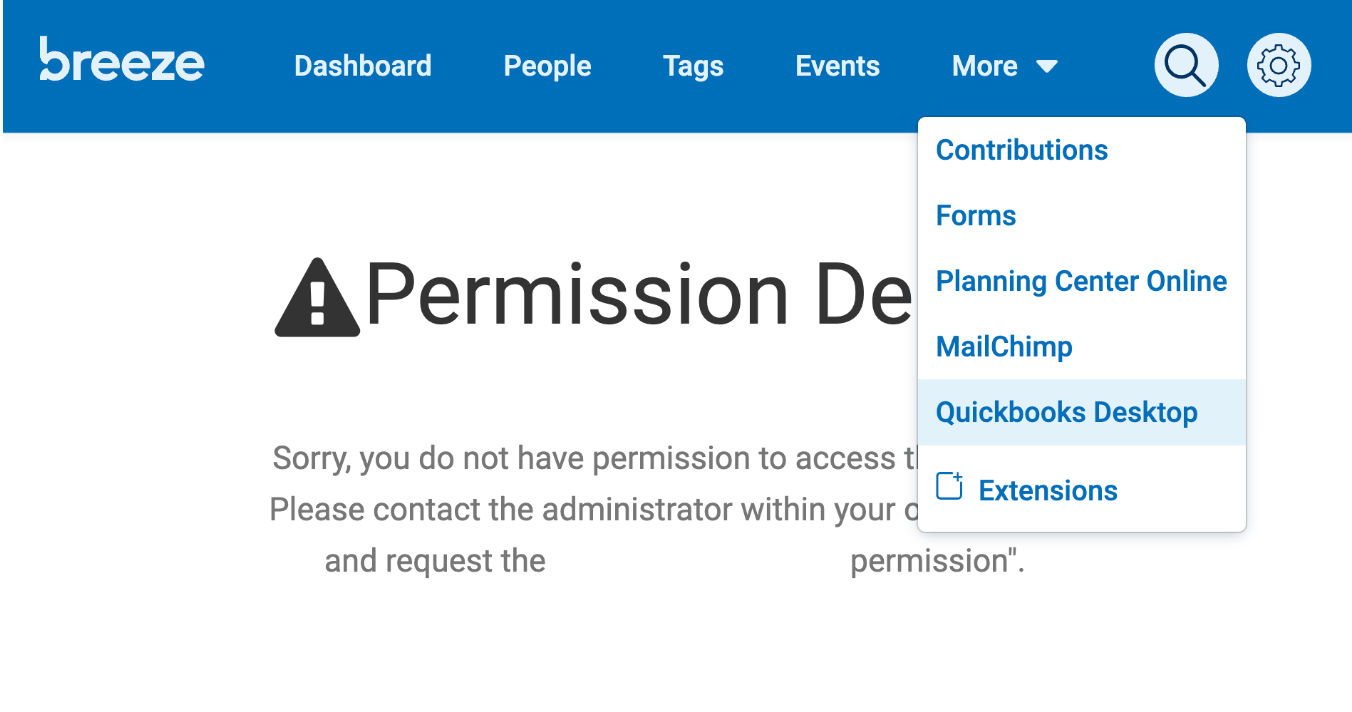Open the search magnifier icon

pos(1186,65)
